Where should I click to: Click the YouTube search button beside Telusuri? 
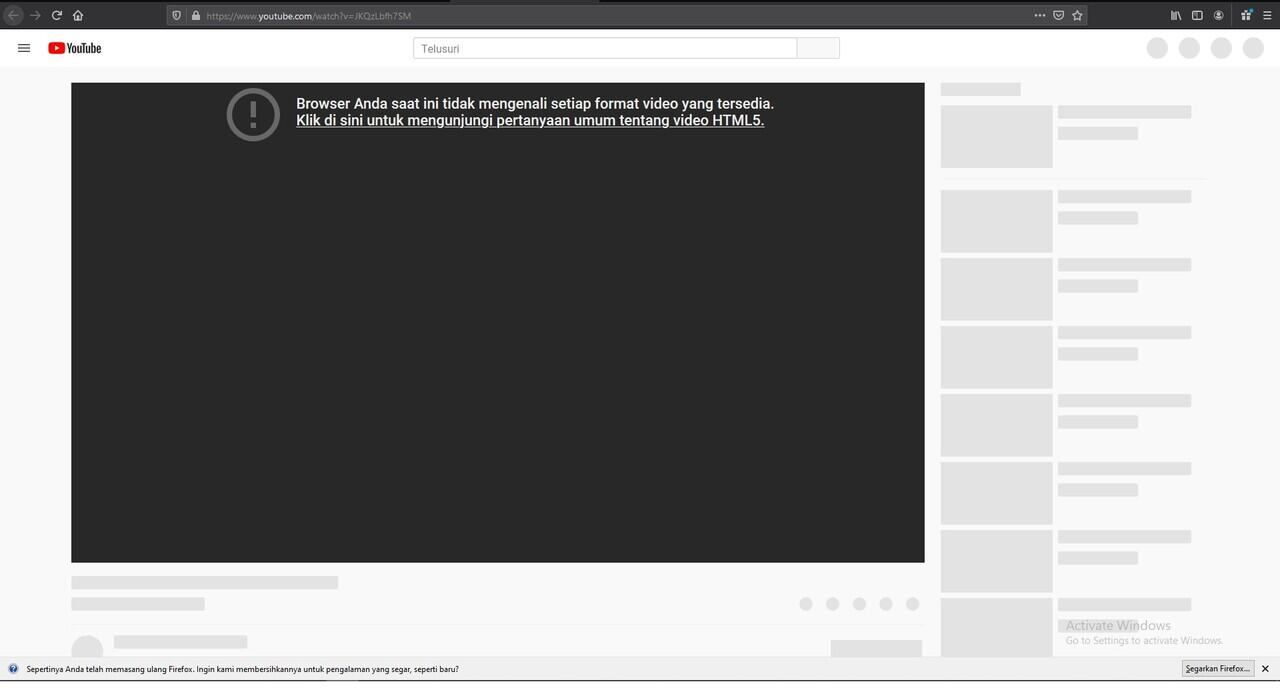(818, 48)
